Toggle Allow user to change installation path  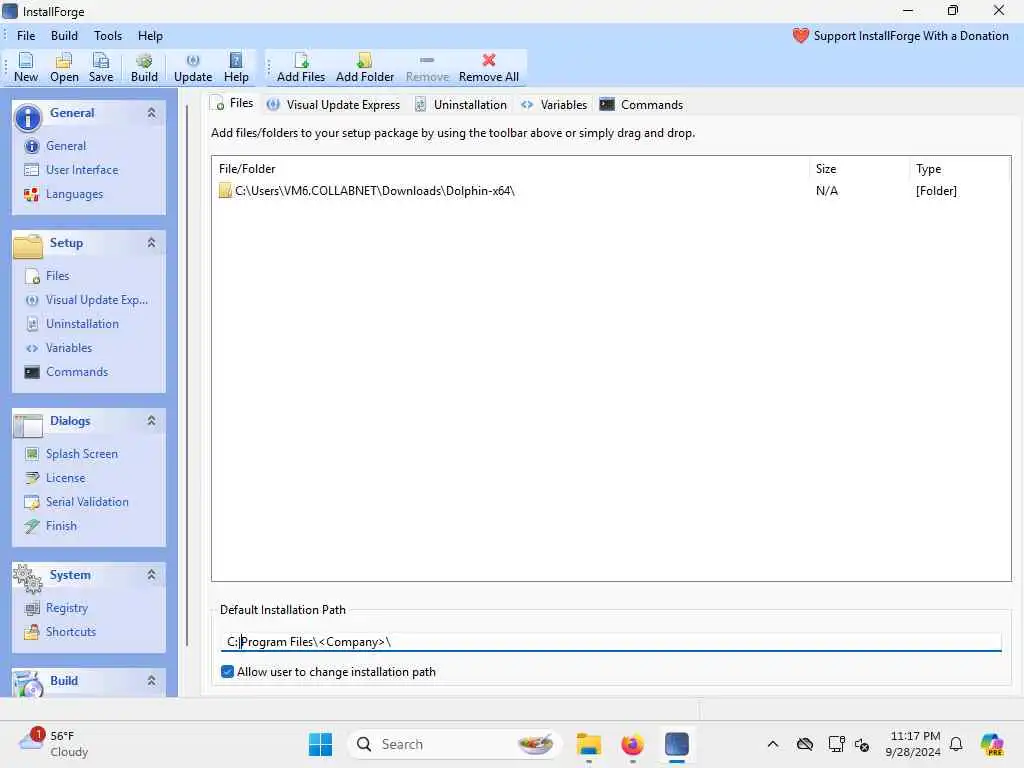227,672
